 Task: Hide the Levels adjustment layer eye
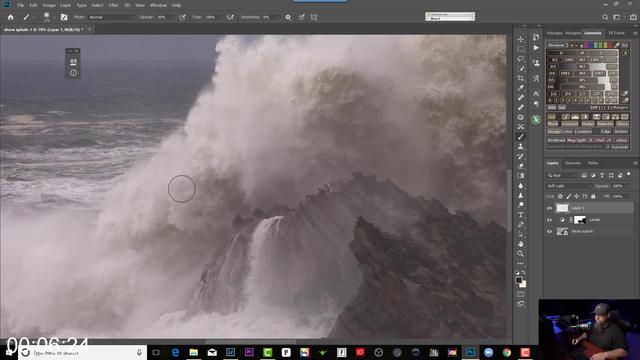coord(549,220)
